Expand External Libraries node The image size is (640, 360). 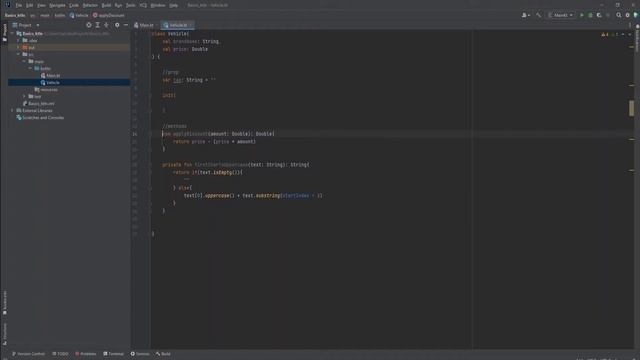point(12,110)
